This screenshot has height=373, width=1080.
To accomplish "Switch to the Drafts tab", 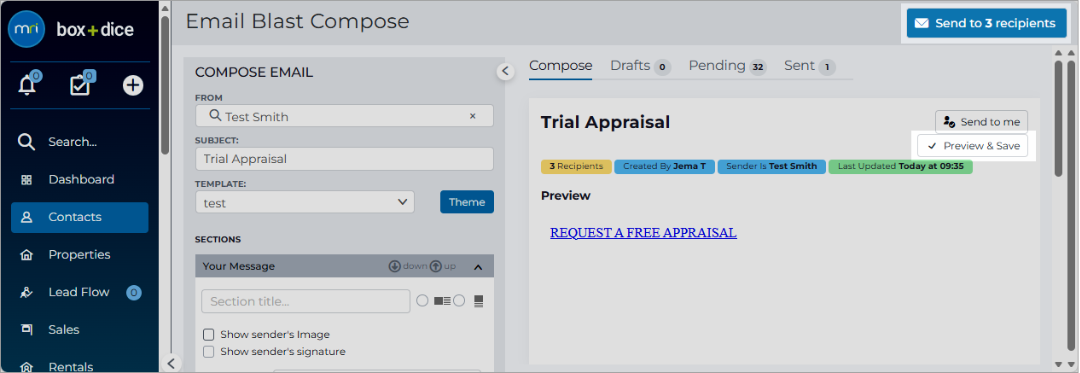I will [641, 66].
